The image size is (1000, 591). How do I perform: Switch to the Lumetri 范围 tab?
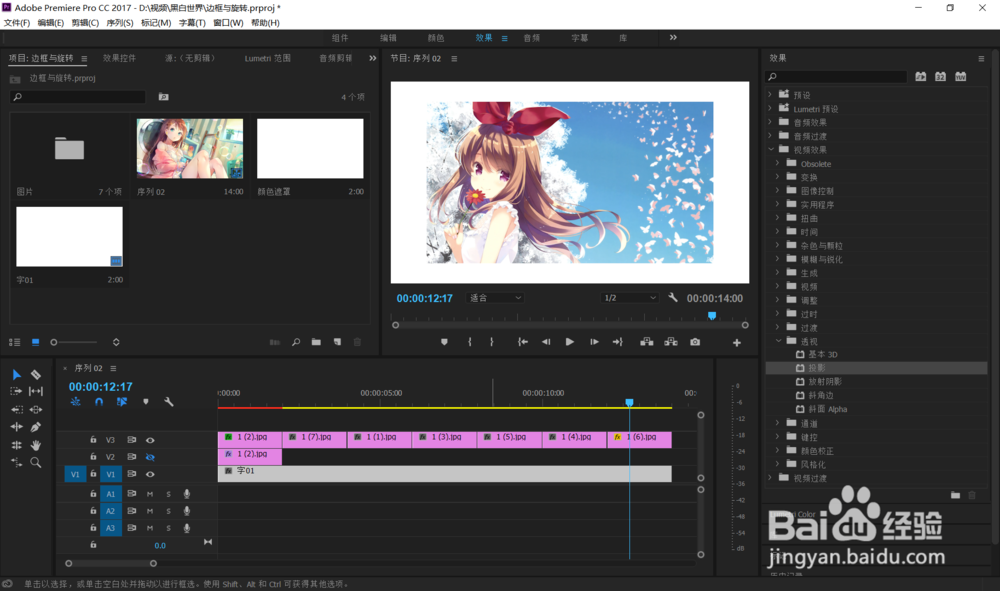click(x=268, y=58)
